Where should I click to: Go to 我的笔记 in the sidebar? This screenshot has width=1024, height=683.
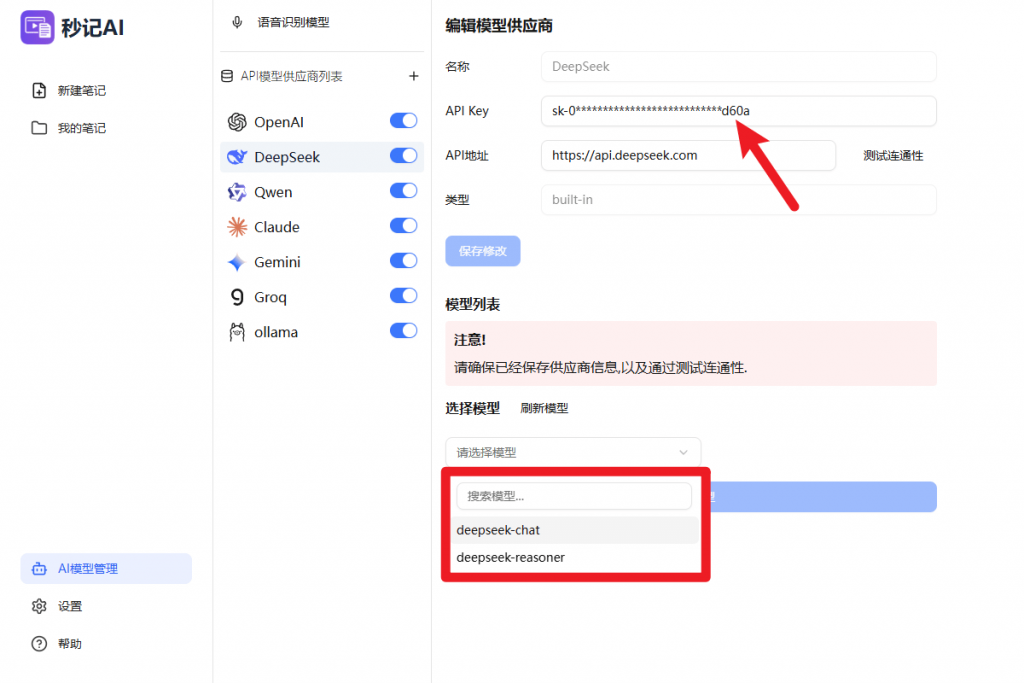[x=81, y=128]
